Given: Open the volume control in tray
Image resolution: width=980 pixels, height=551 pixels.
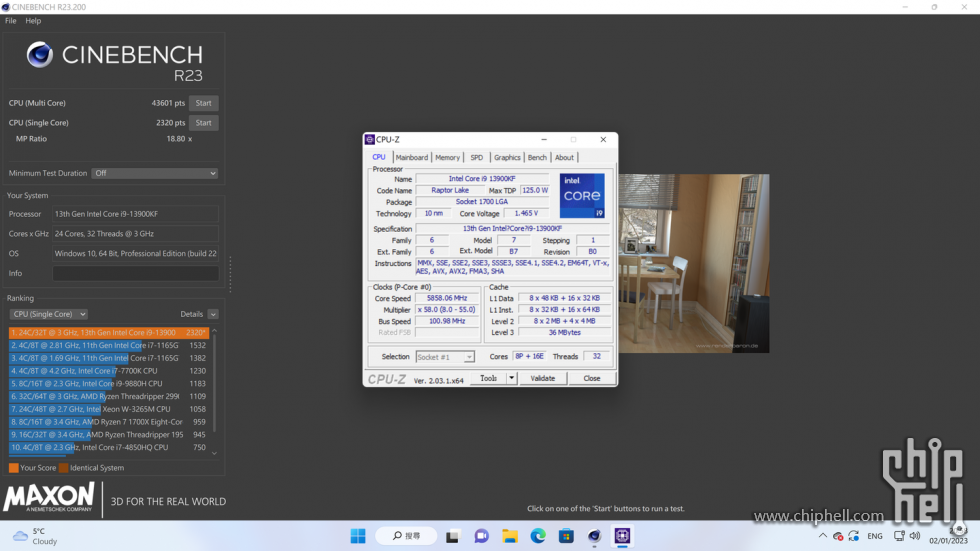Looking at the screenshot, I should [915, 536].
